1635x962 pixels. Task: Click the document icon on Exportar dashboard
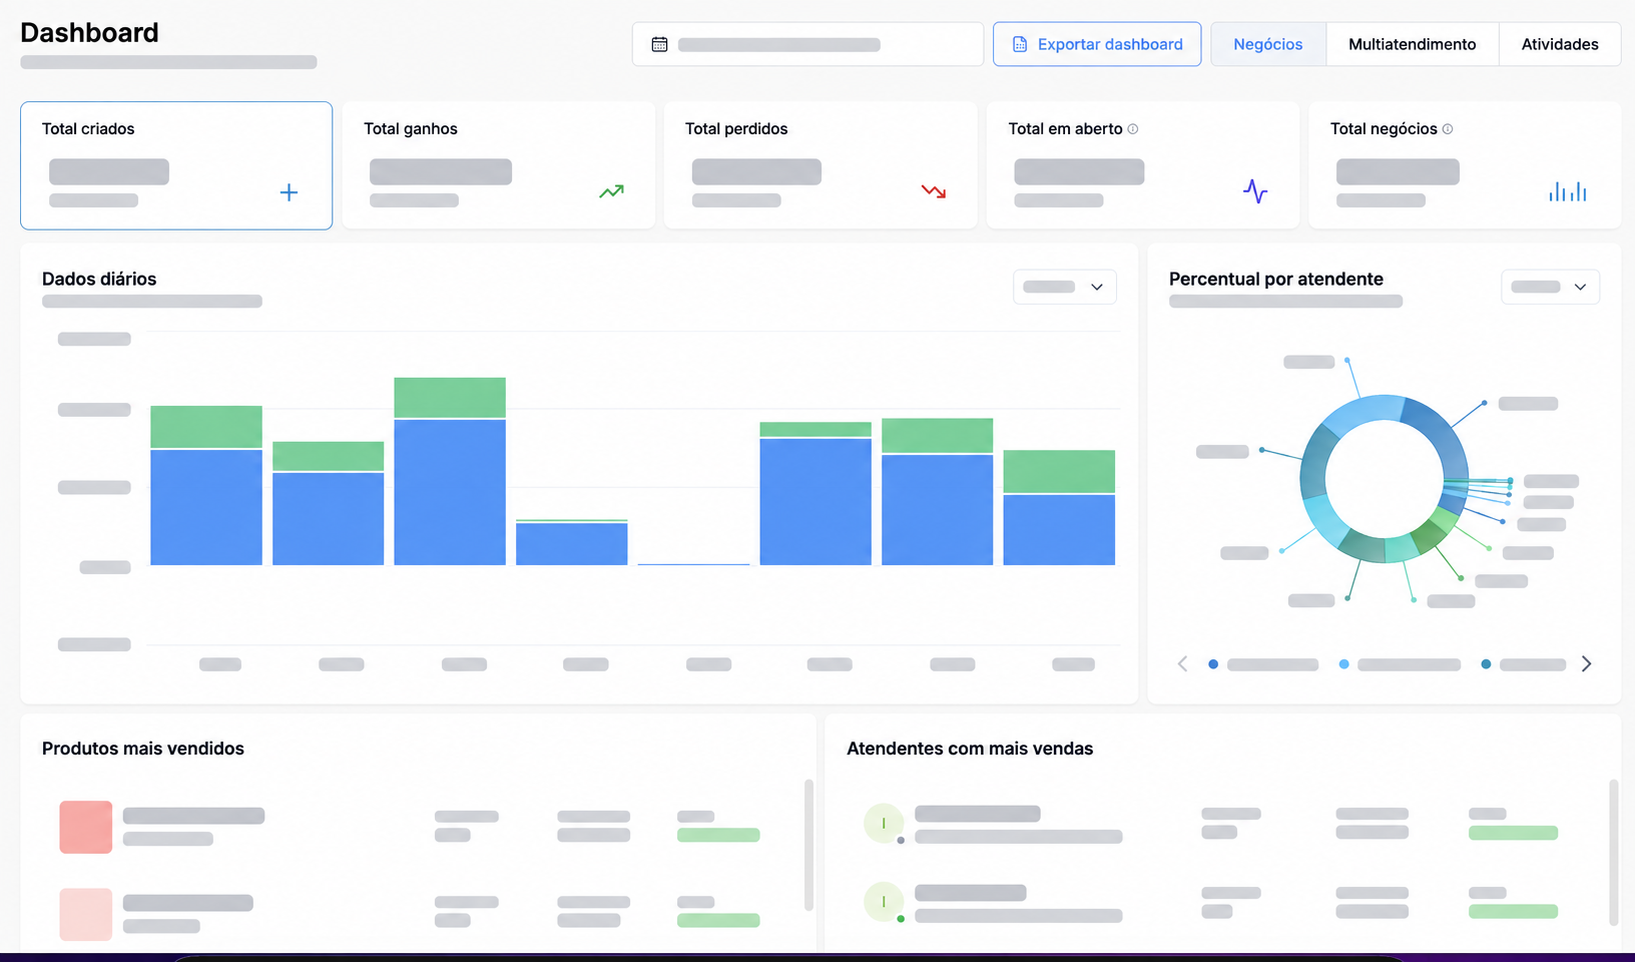(x=1020, y=44)
